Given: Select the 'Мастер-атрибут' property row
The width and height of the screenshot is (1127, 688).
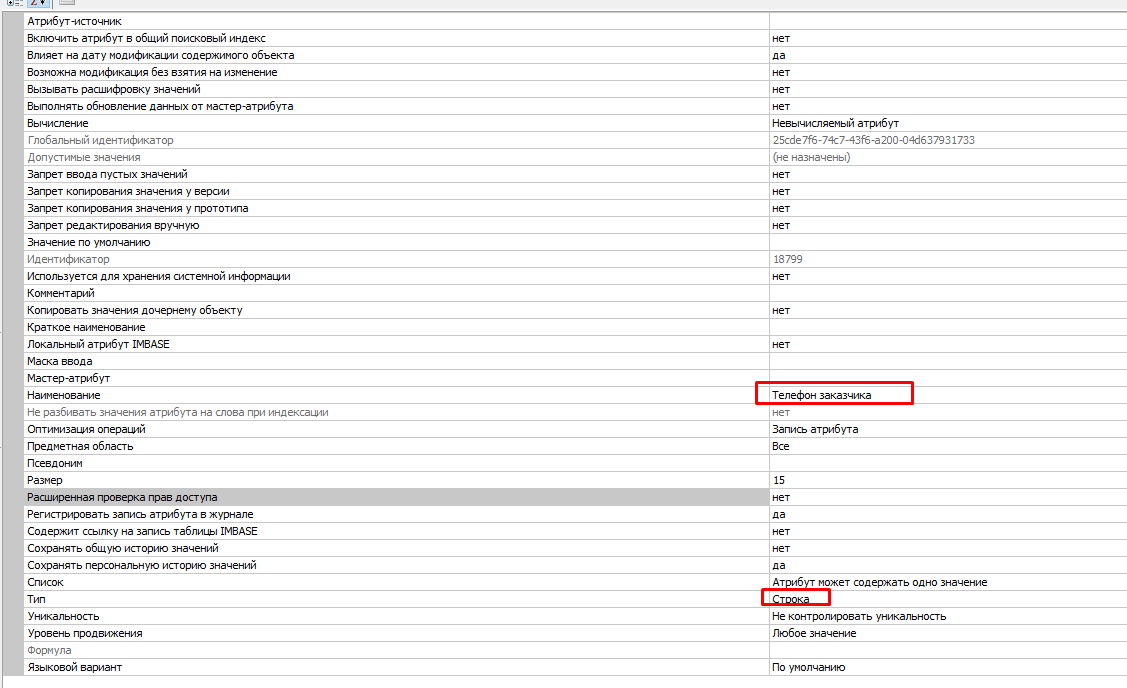Looking at the screenshot, I should point(575,379).
